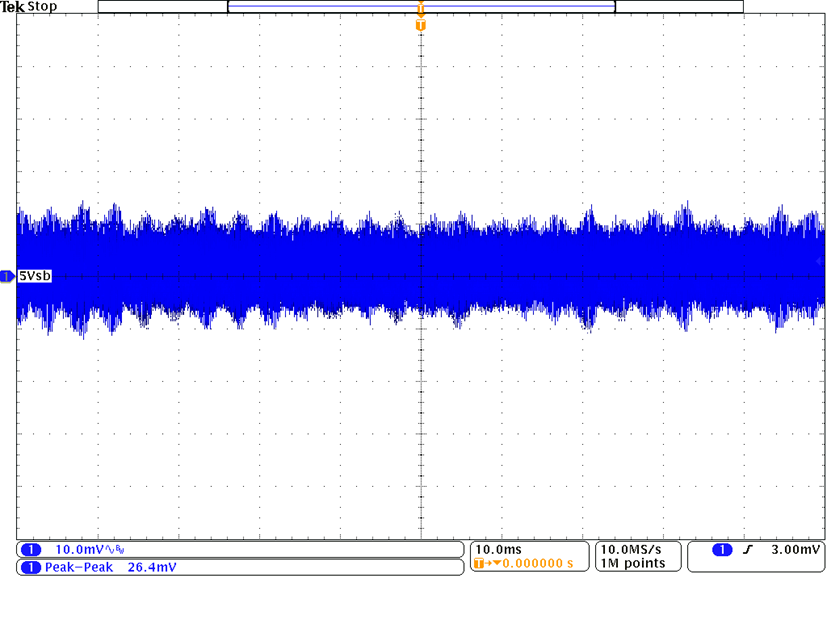
Task: Click the 10.0mV vertical scale readout
Action: pyautogui.click(x=79, y=550)
